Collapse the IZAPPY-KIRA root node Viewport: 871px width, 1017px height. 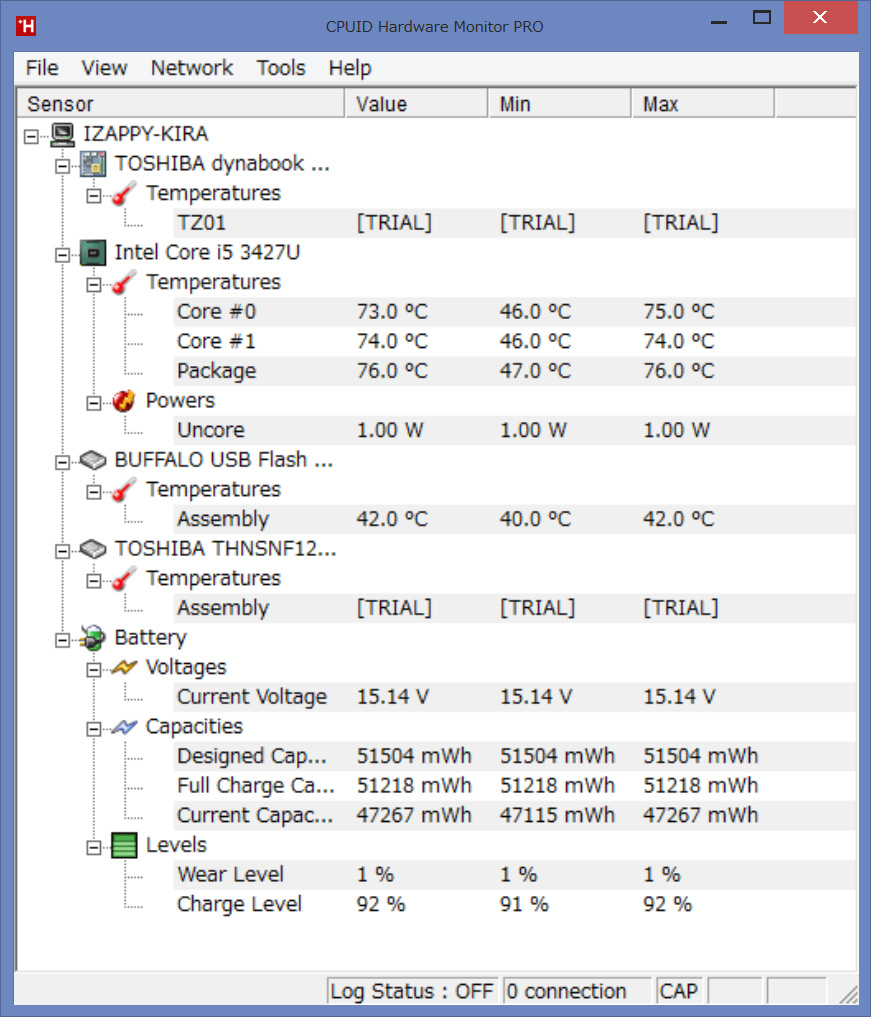click(x=31, y=135)
